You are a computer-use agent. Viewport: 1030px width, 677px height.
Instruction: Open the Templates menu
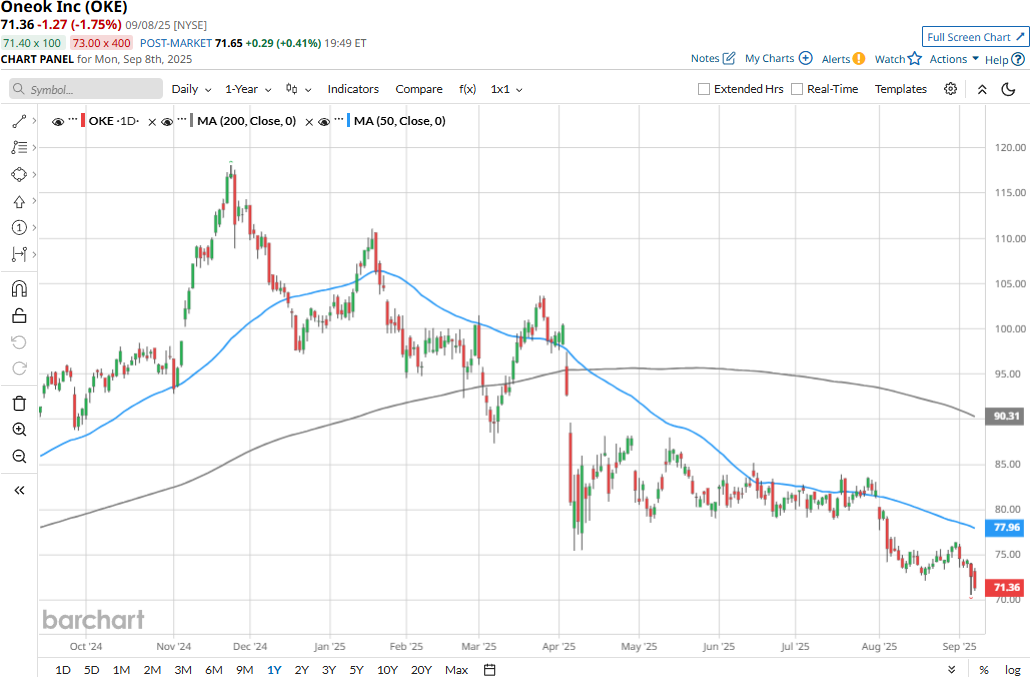(x=900, y=89)
